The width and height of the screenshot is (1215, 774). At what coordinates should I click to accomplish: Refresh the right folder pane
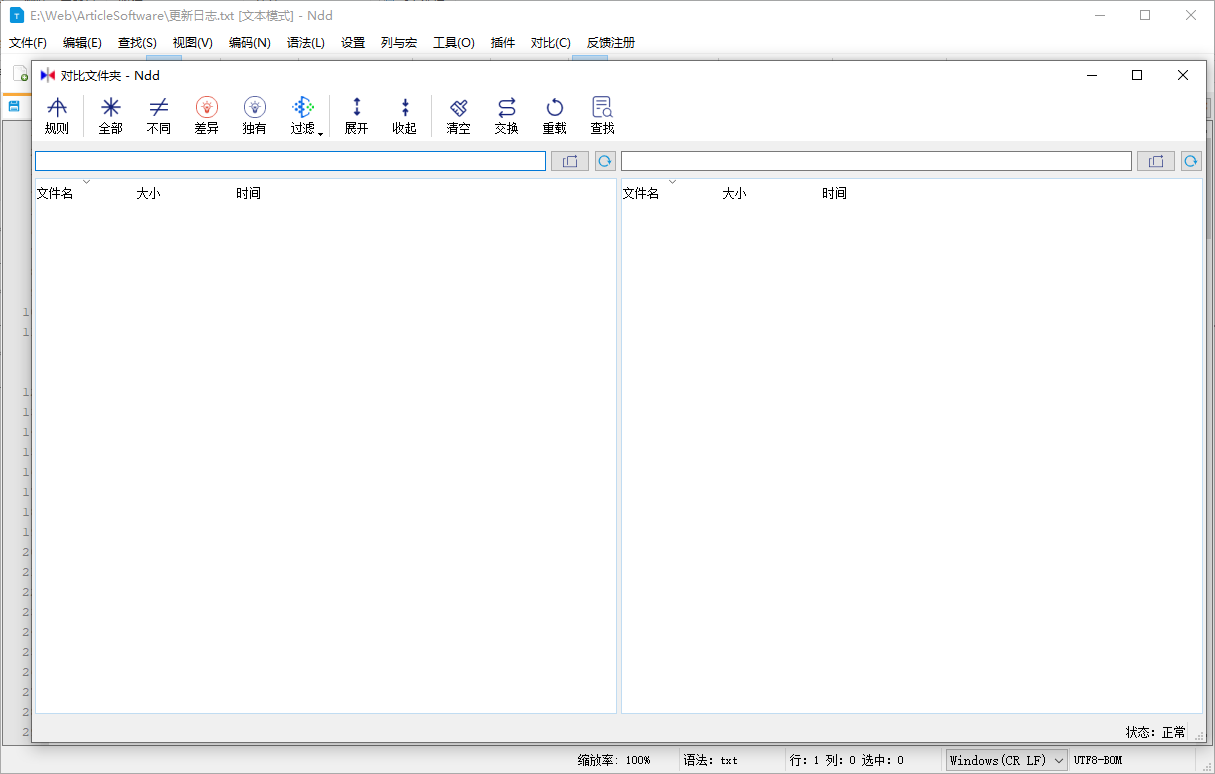click(x=1191, y=161)
